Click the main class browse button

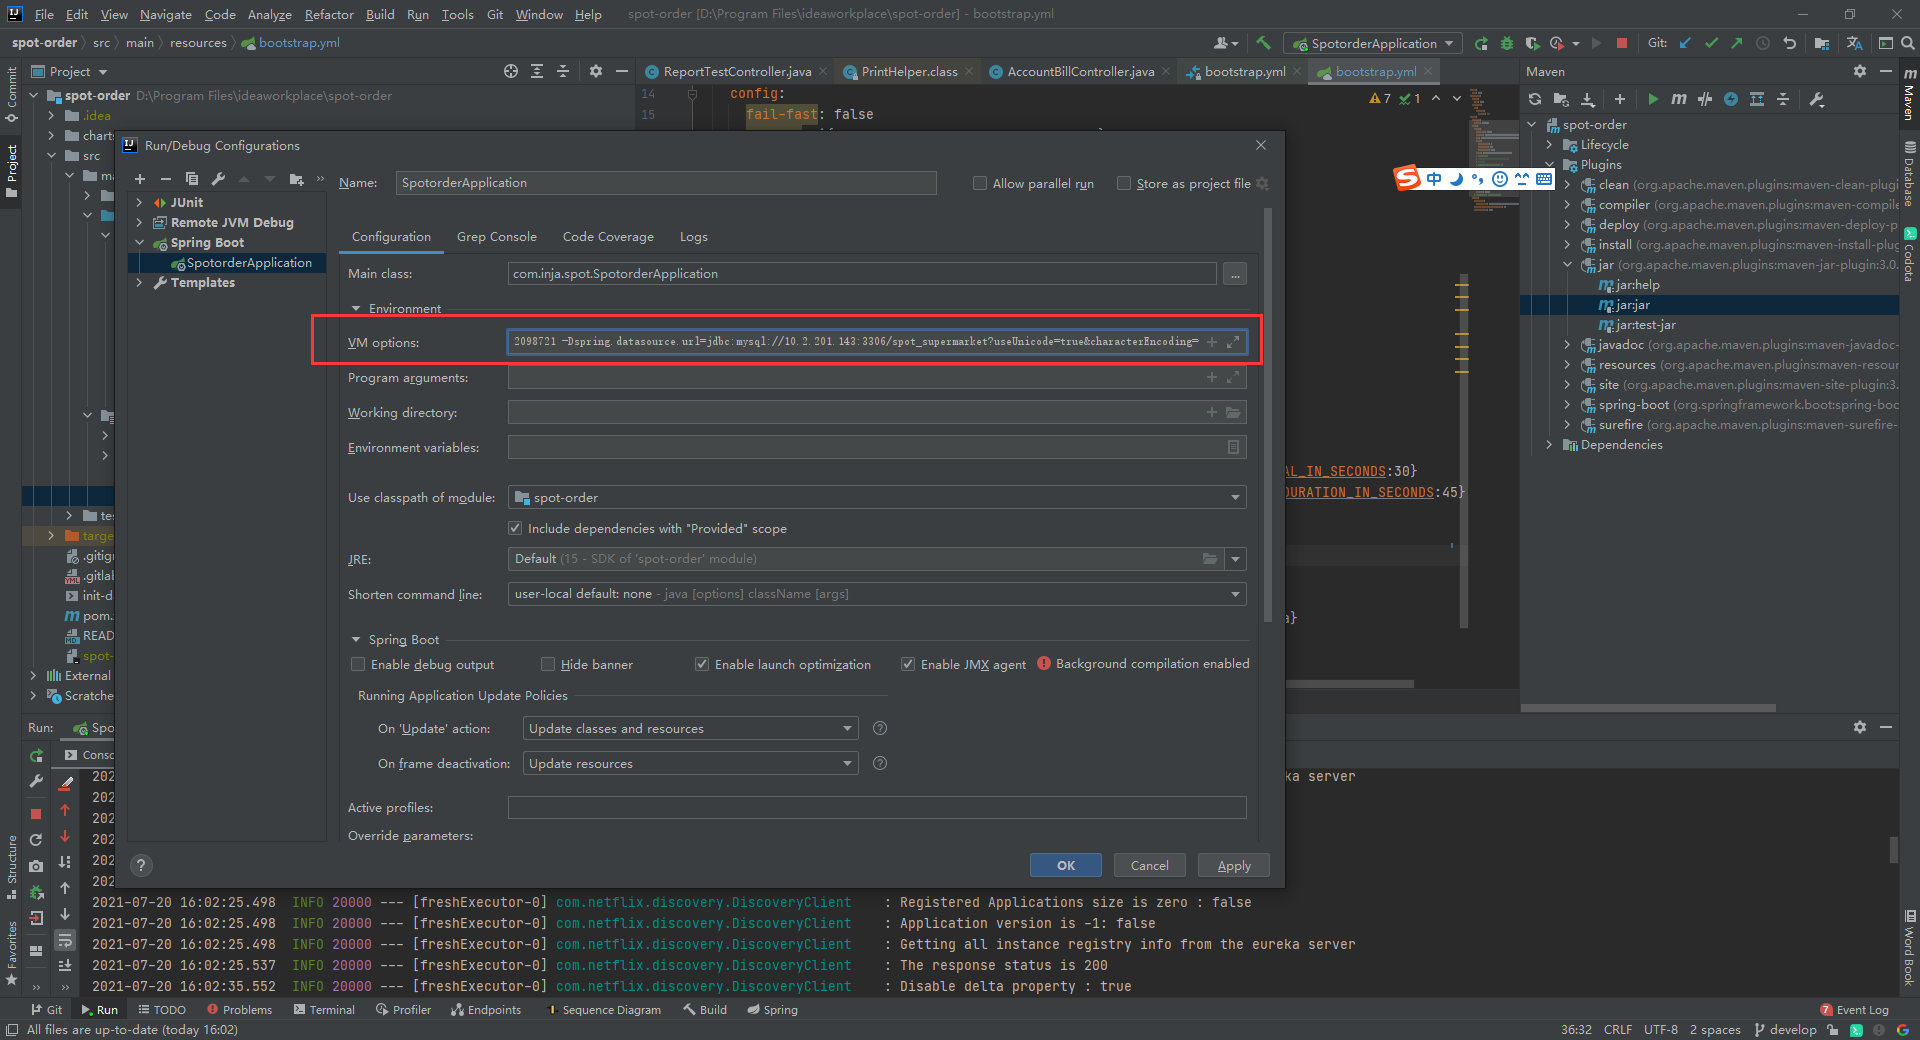click(x=1235, y=274)
